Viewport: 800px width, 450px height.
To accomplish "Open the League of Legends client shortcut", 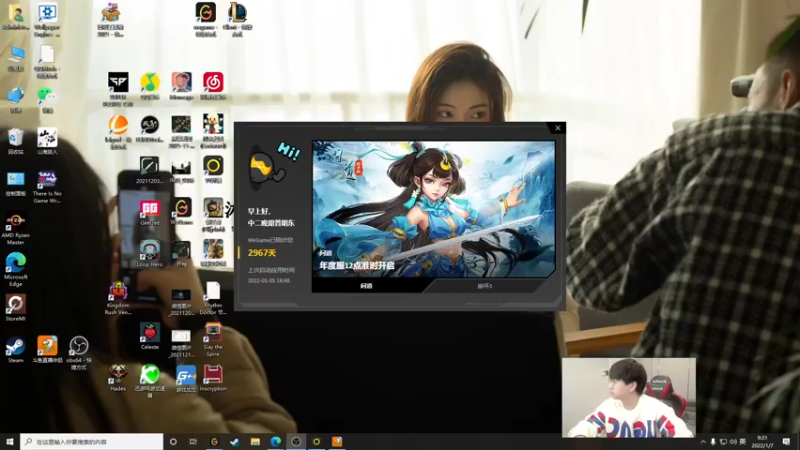I will click(237, 19).
